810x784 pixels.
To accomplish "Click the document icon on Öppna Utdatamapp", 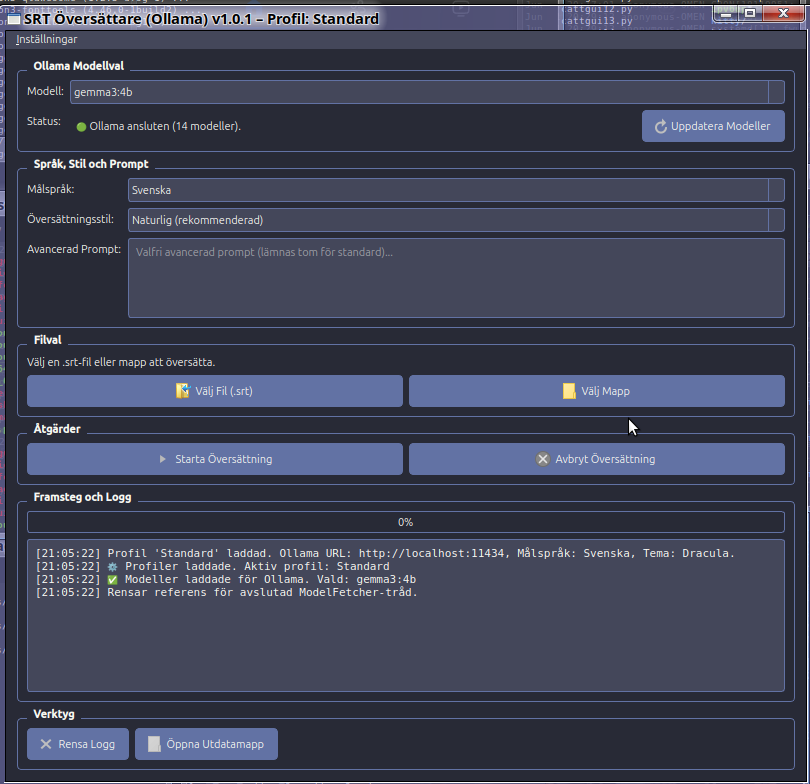I will [154, 744].
